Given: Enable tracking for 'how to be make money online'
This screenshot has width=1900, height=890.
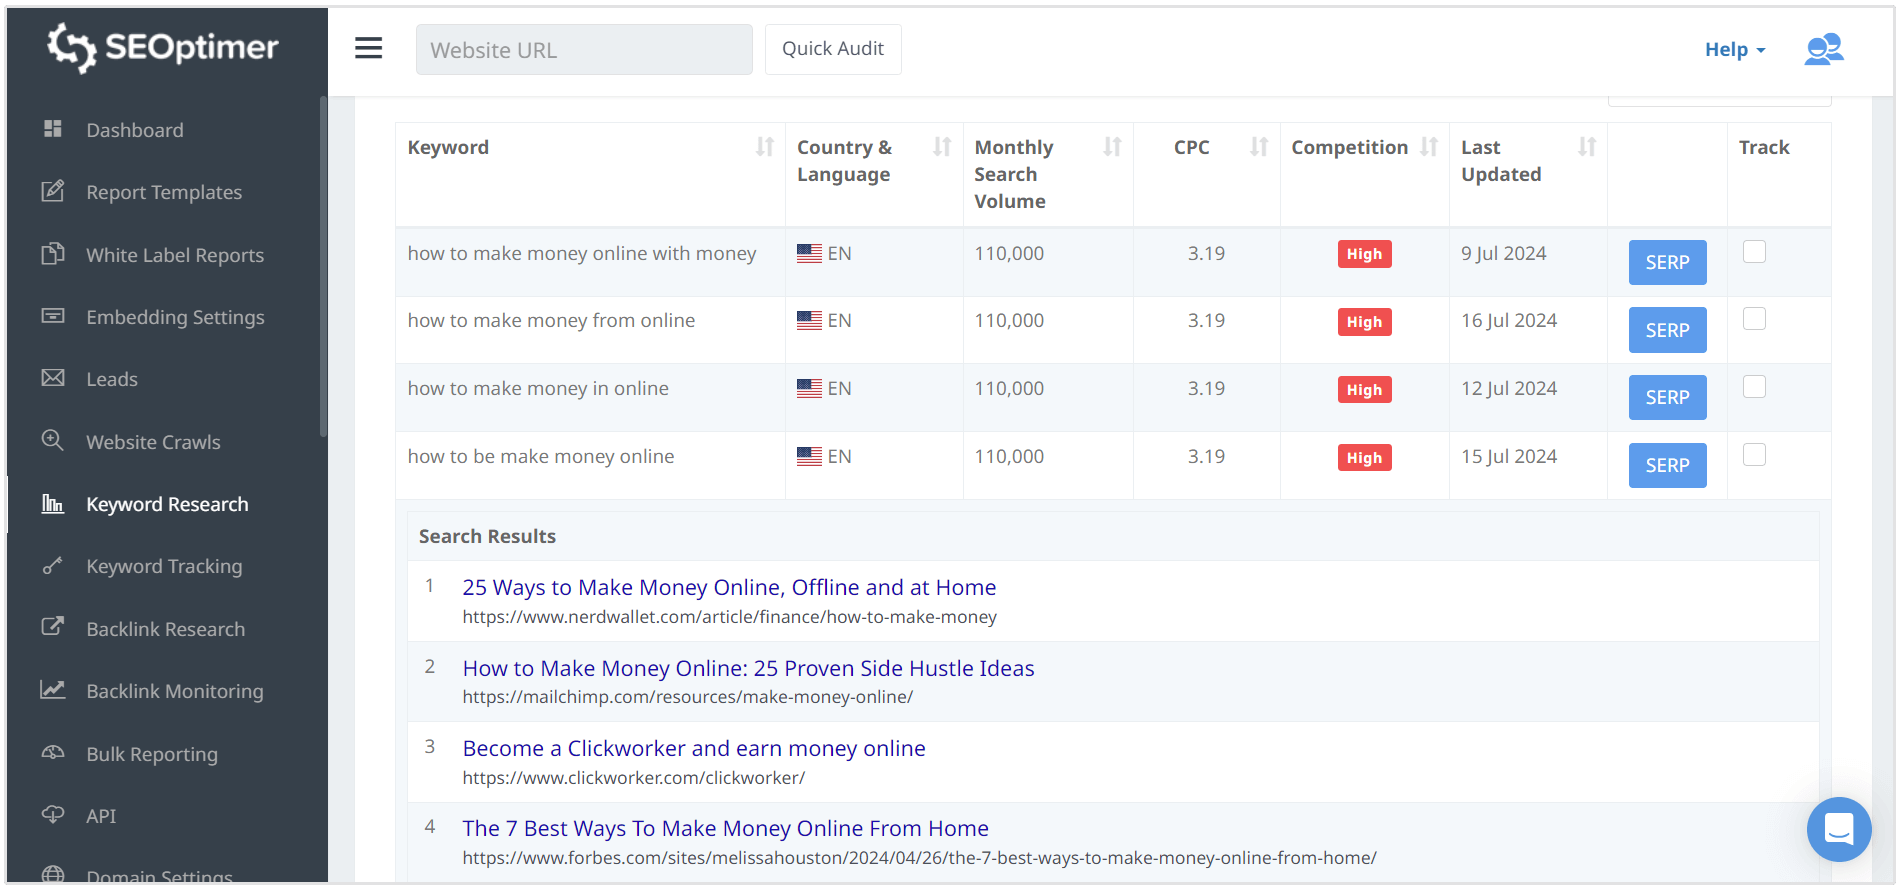Looking at the screenshot, I should pos(1754,455).
